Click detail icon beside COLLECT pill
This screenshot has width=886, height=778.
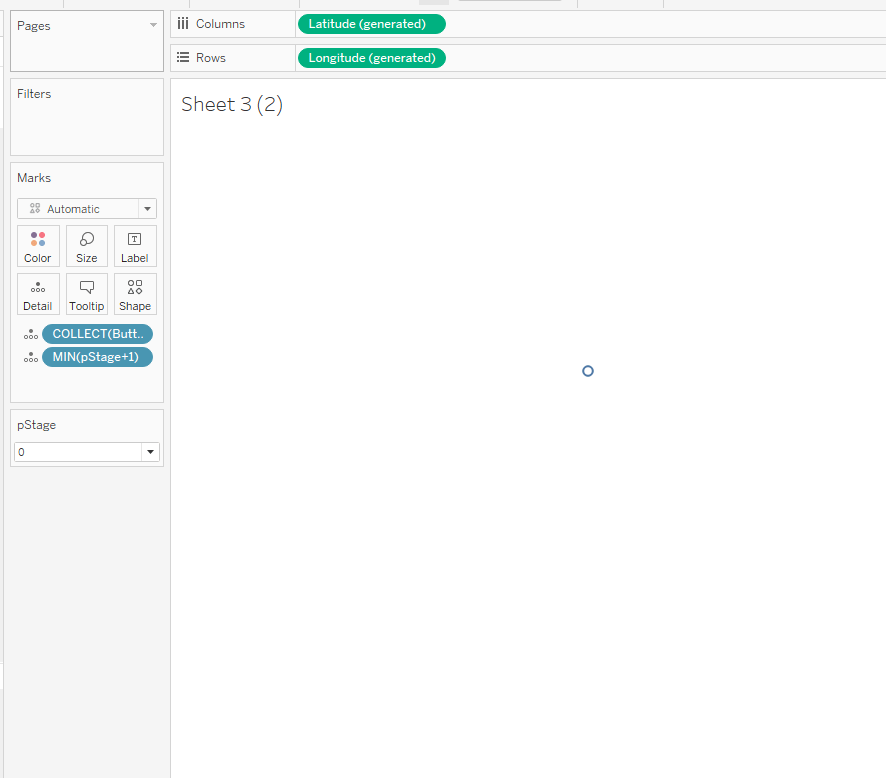click(x=31, y=335)
